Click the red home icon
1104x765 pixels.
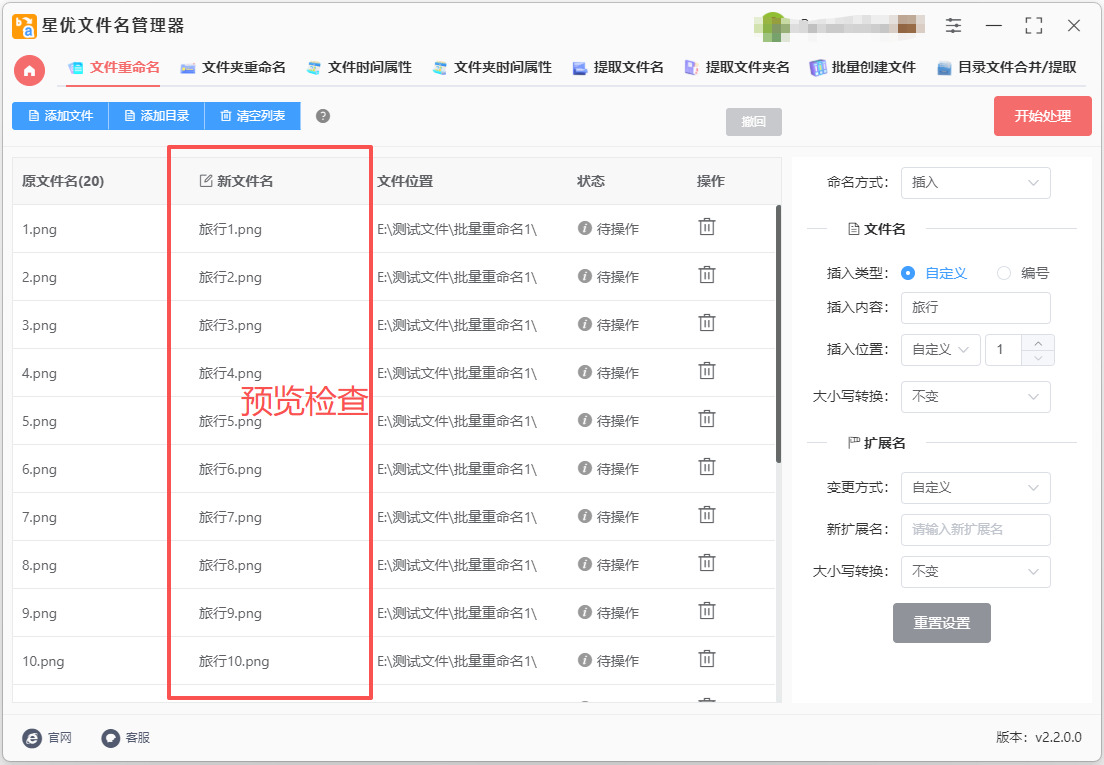29,70
